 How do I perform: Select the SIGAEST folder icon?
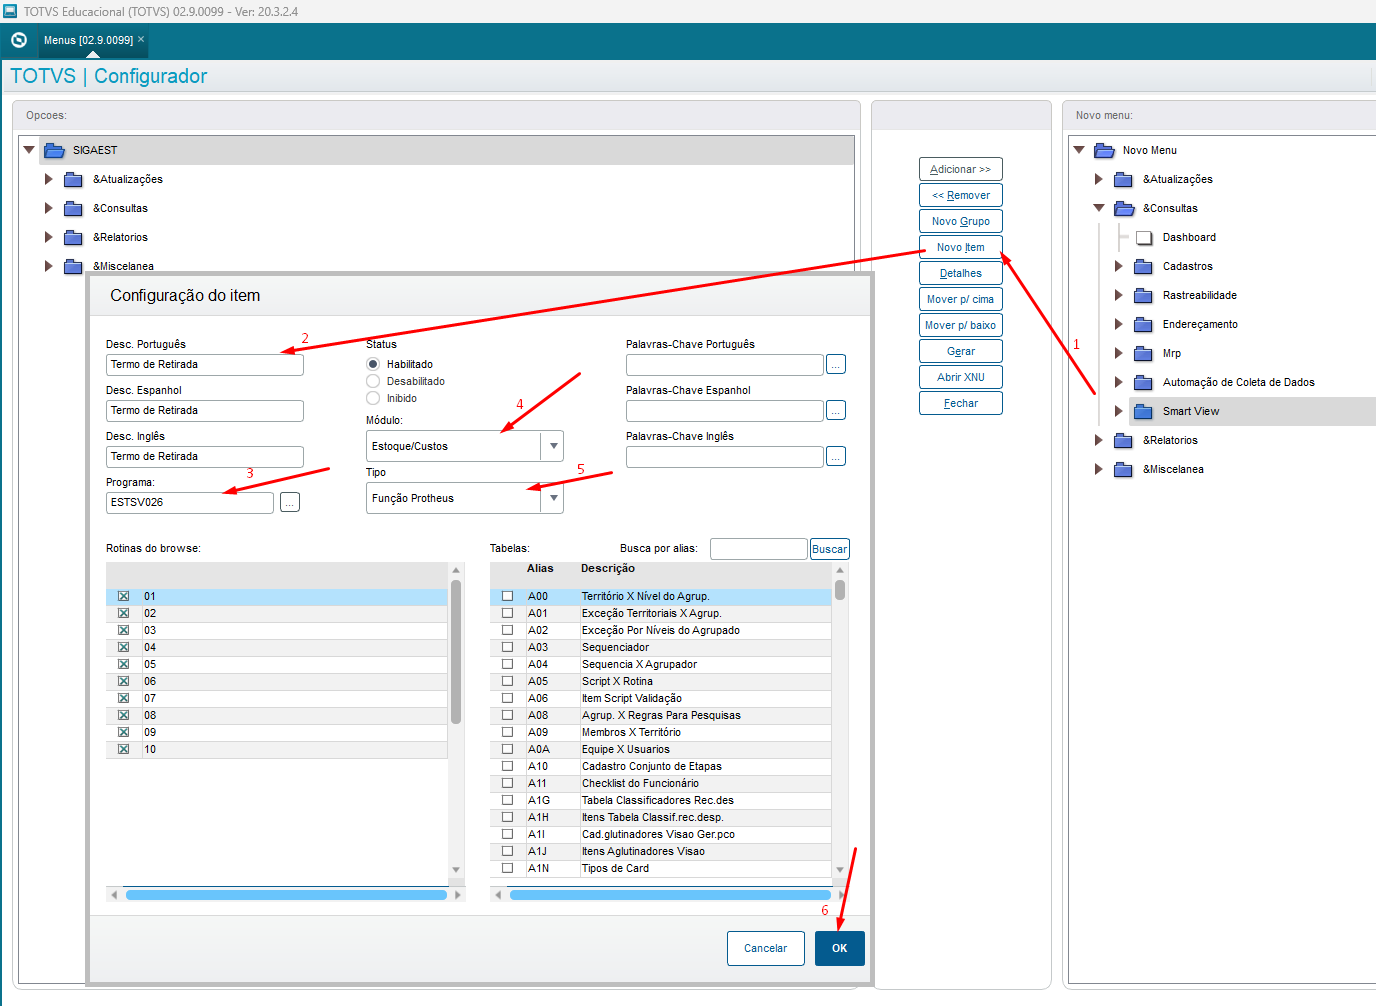tap(54, 150)
